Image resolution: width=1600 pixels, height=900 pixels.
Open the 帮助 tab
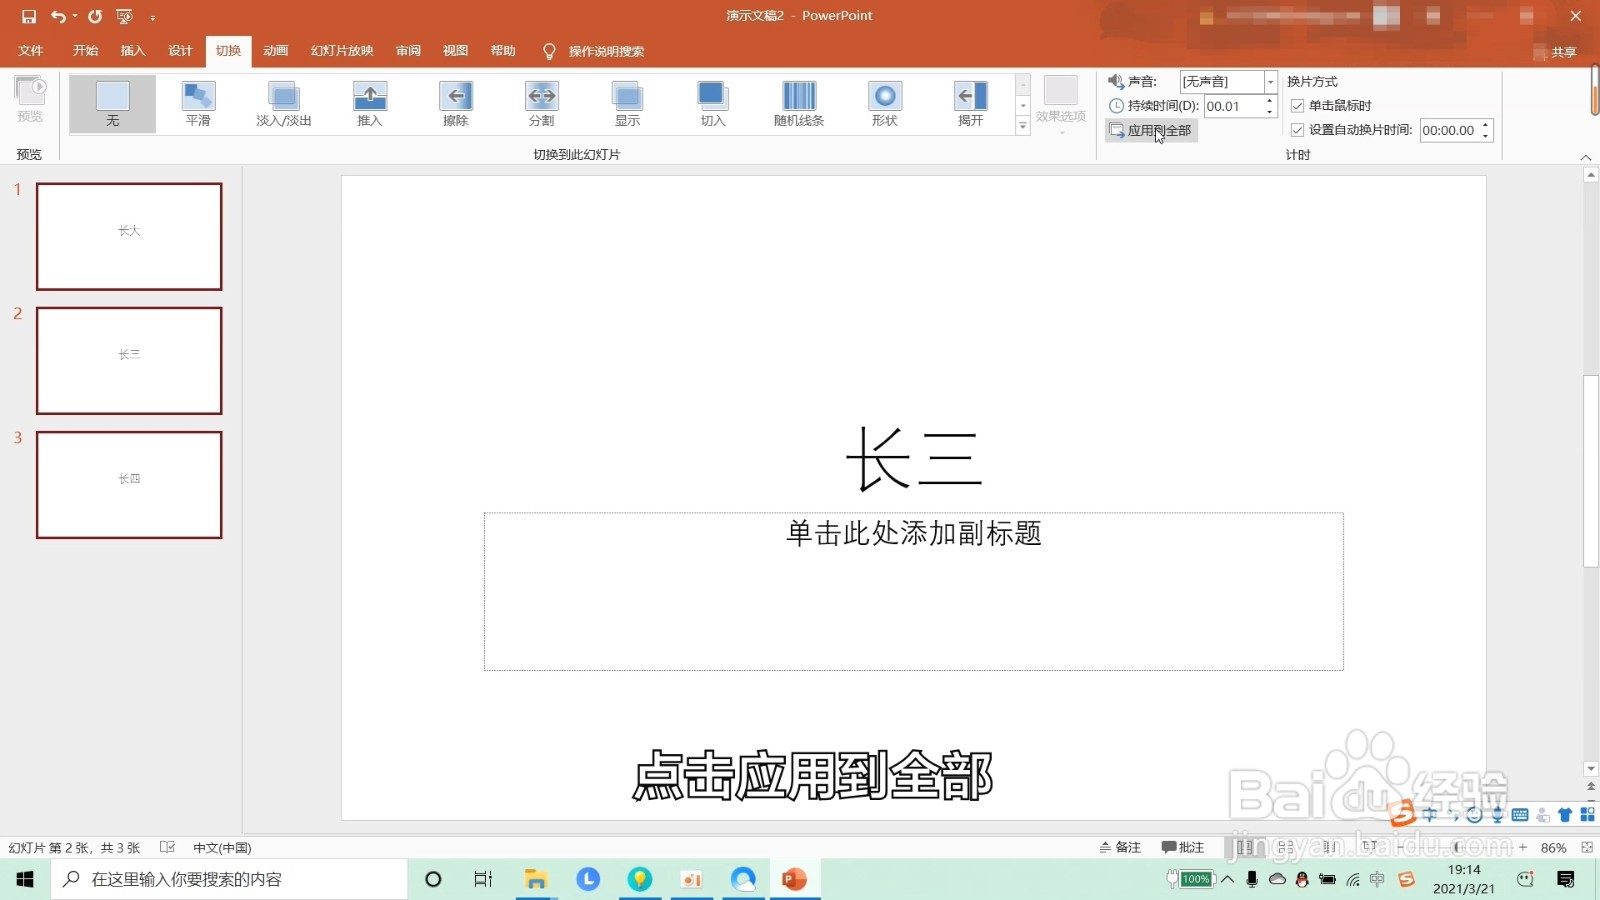[503, 51]
